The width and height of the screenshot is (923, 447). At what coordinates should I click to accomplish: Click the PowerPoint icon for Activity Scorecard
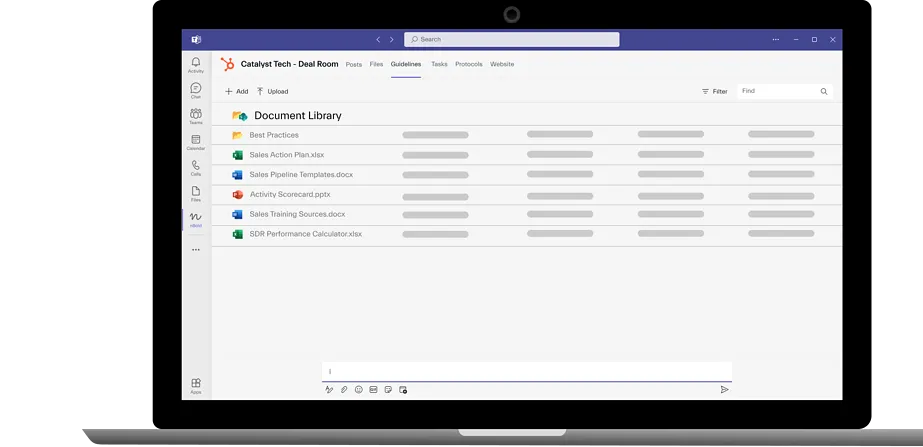237,194
